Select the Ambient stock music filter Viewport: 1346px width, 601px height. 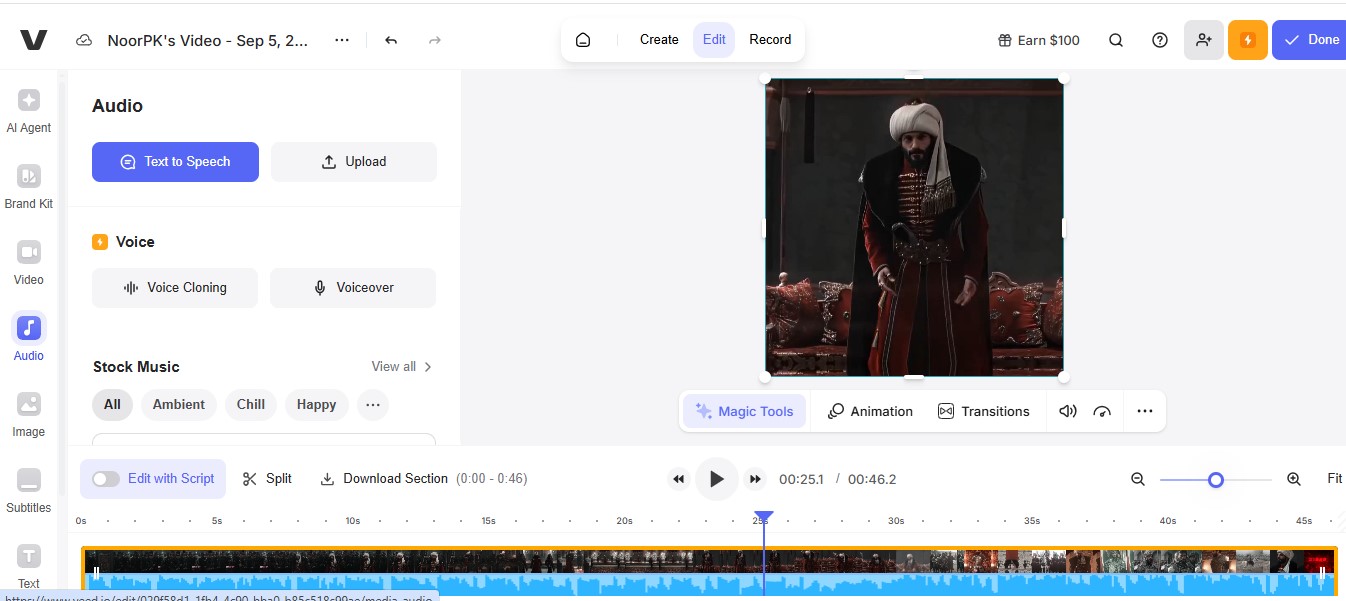pos(178,404)
